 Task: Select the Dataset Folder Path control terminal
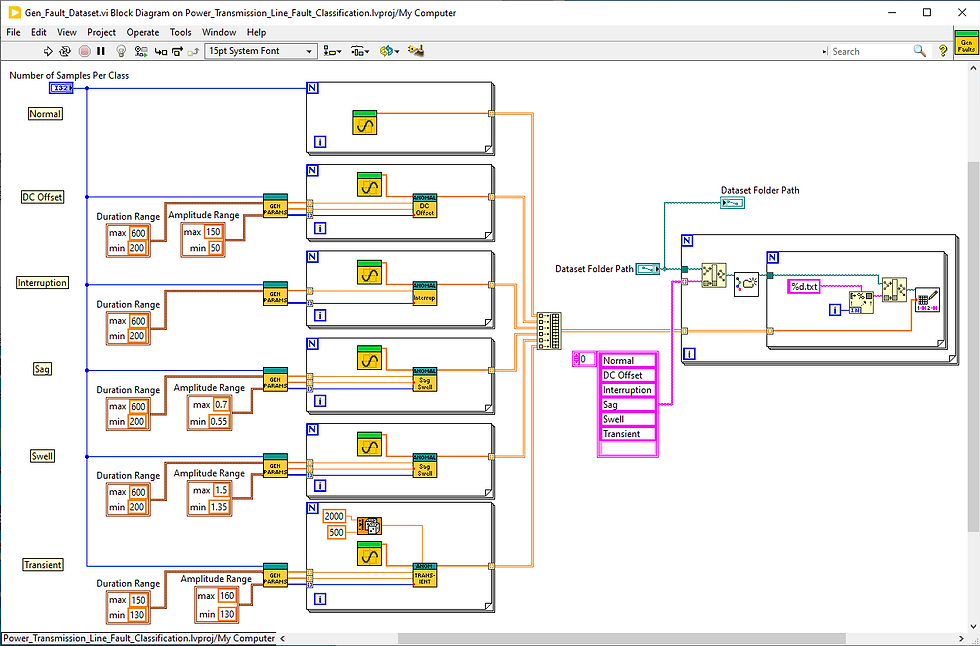click(648, 269)
